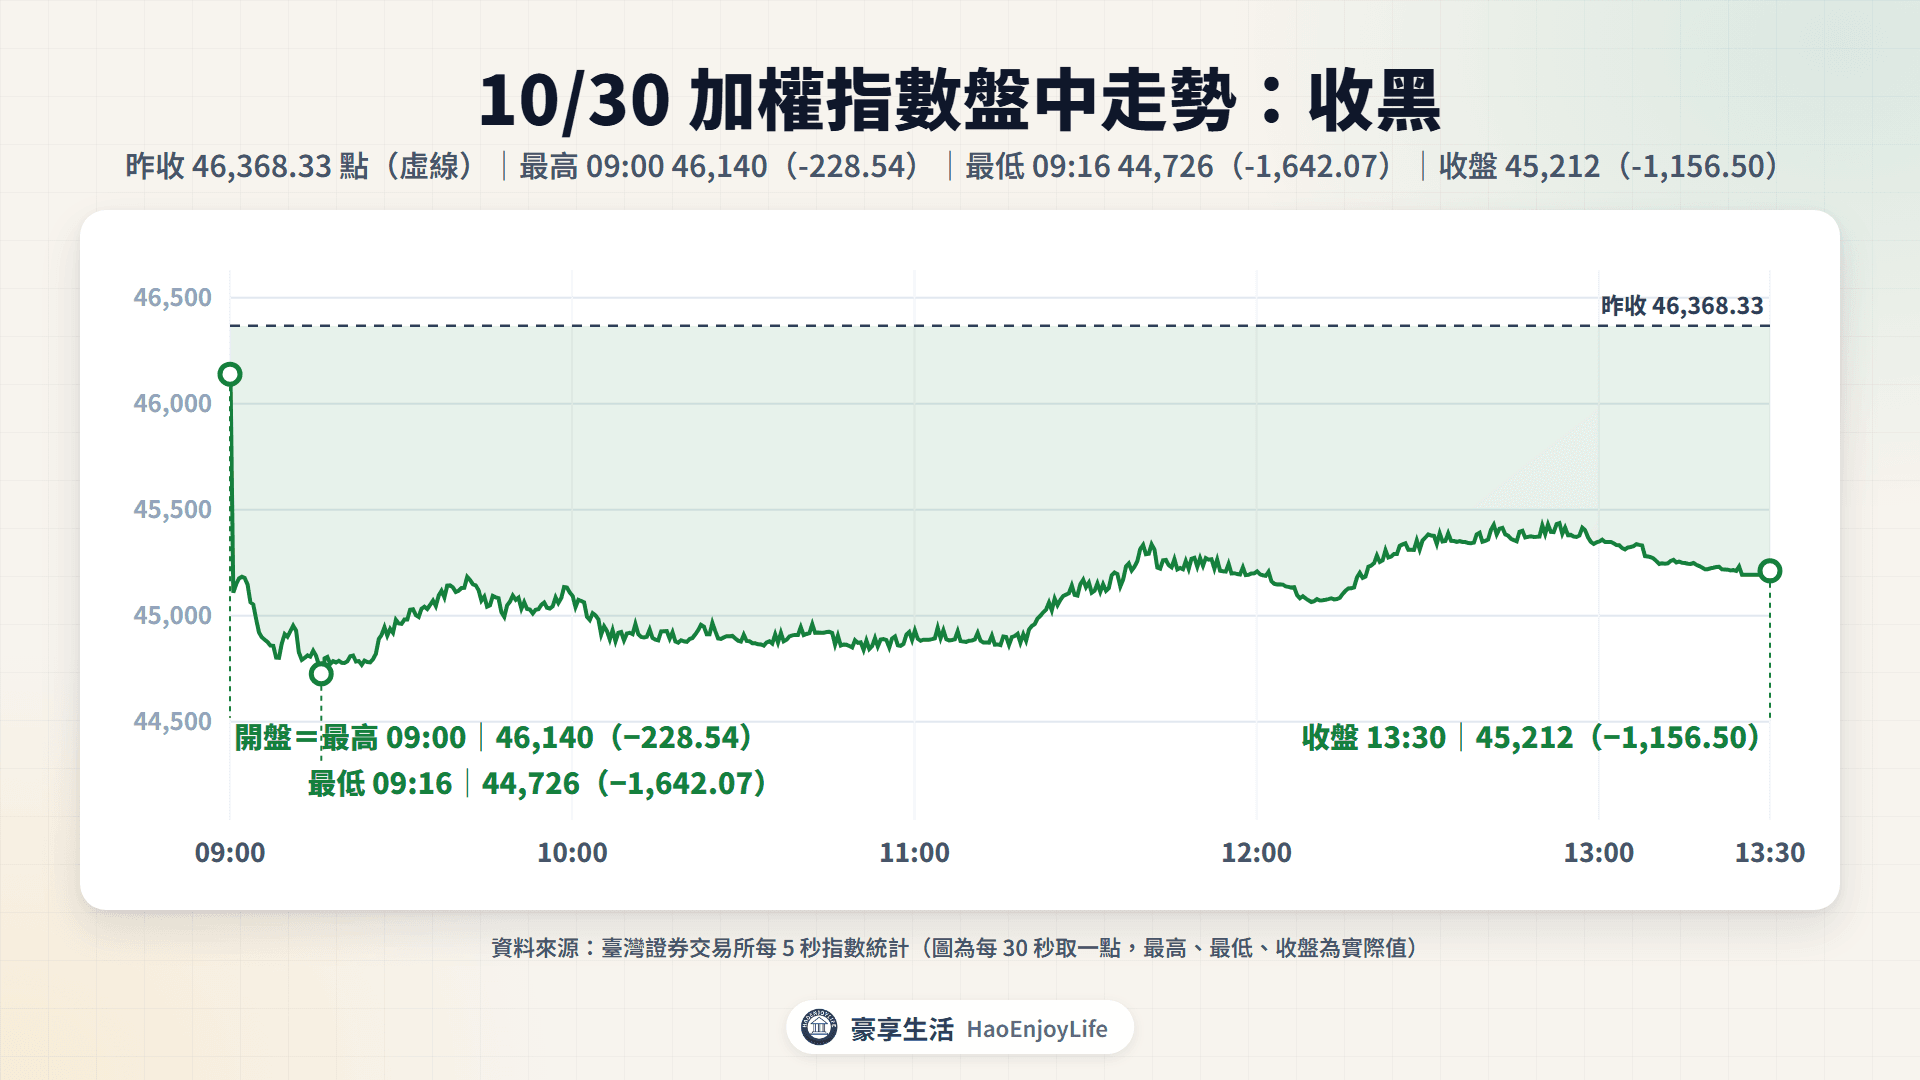Click the y-axis label 46,500

click(x=173, y=298)
